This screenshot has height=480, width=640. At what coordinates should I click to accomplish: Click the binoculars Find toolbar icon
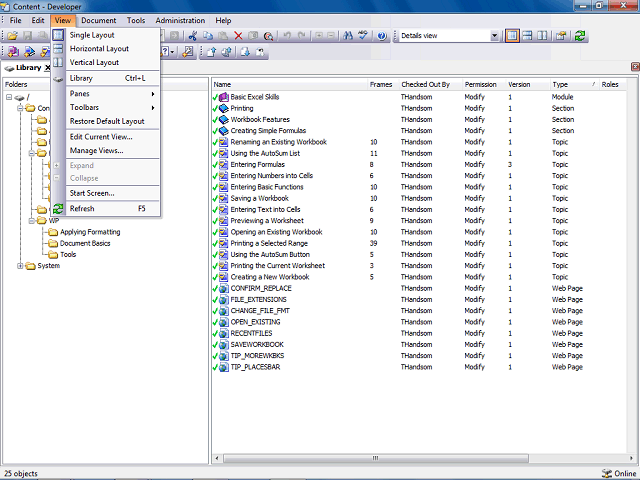coord(348,36)
